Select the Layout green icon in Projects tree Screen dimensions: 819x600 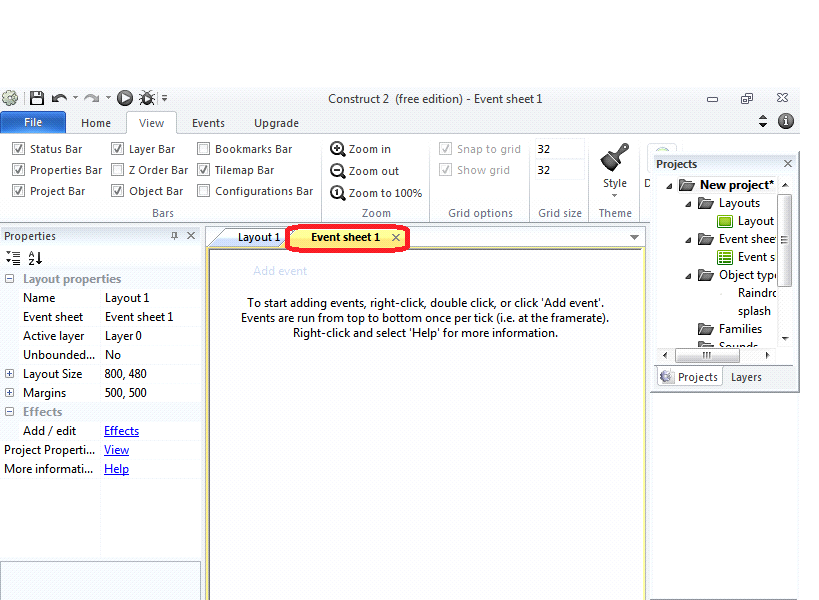(x=725, y=221)
